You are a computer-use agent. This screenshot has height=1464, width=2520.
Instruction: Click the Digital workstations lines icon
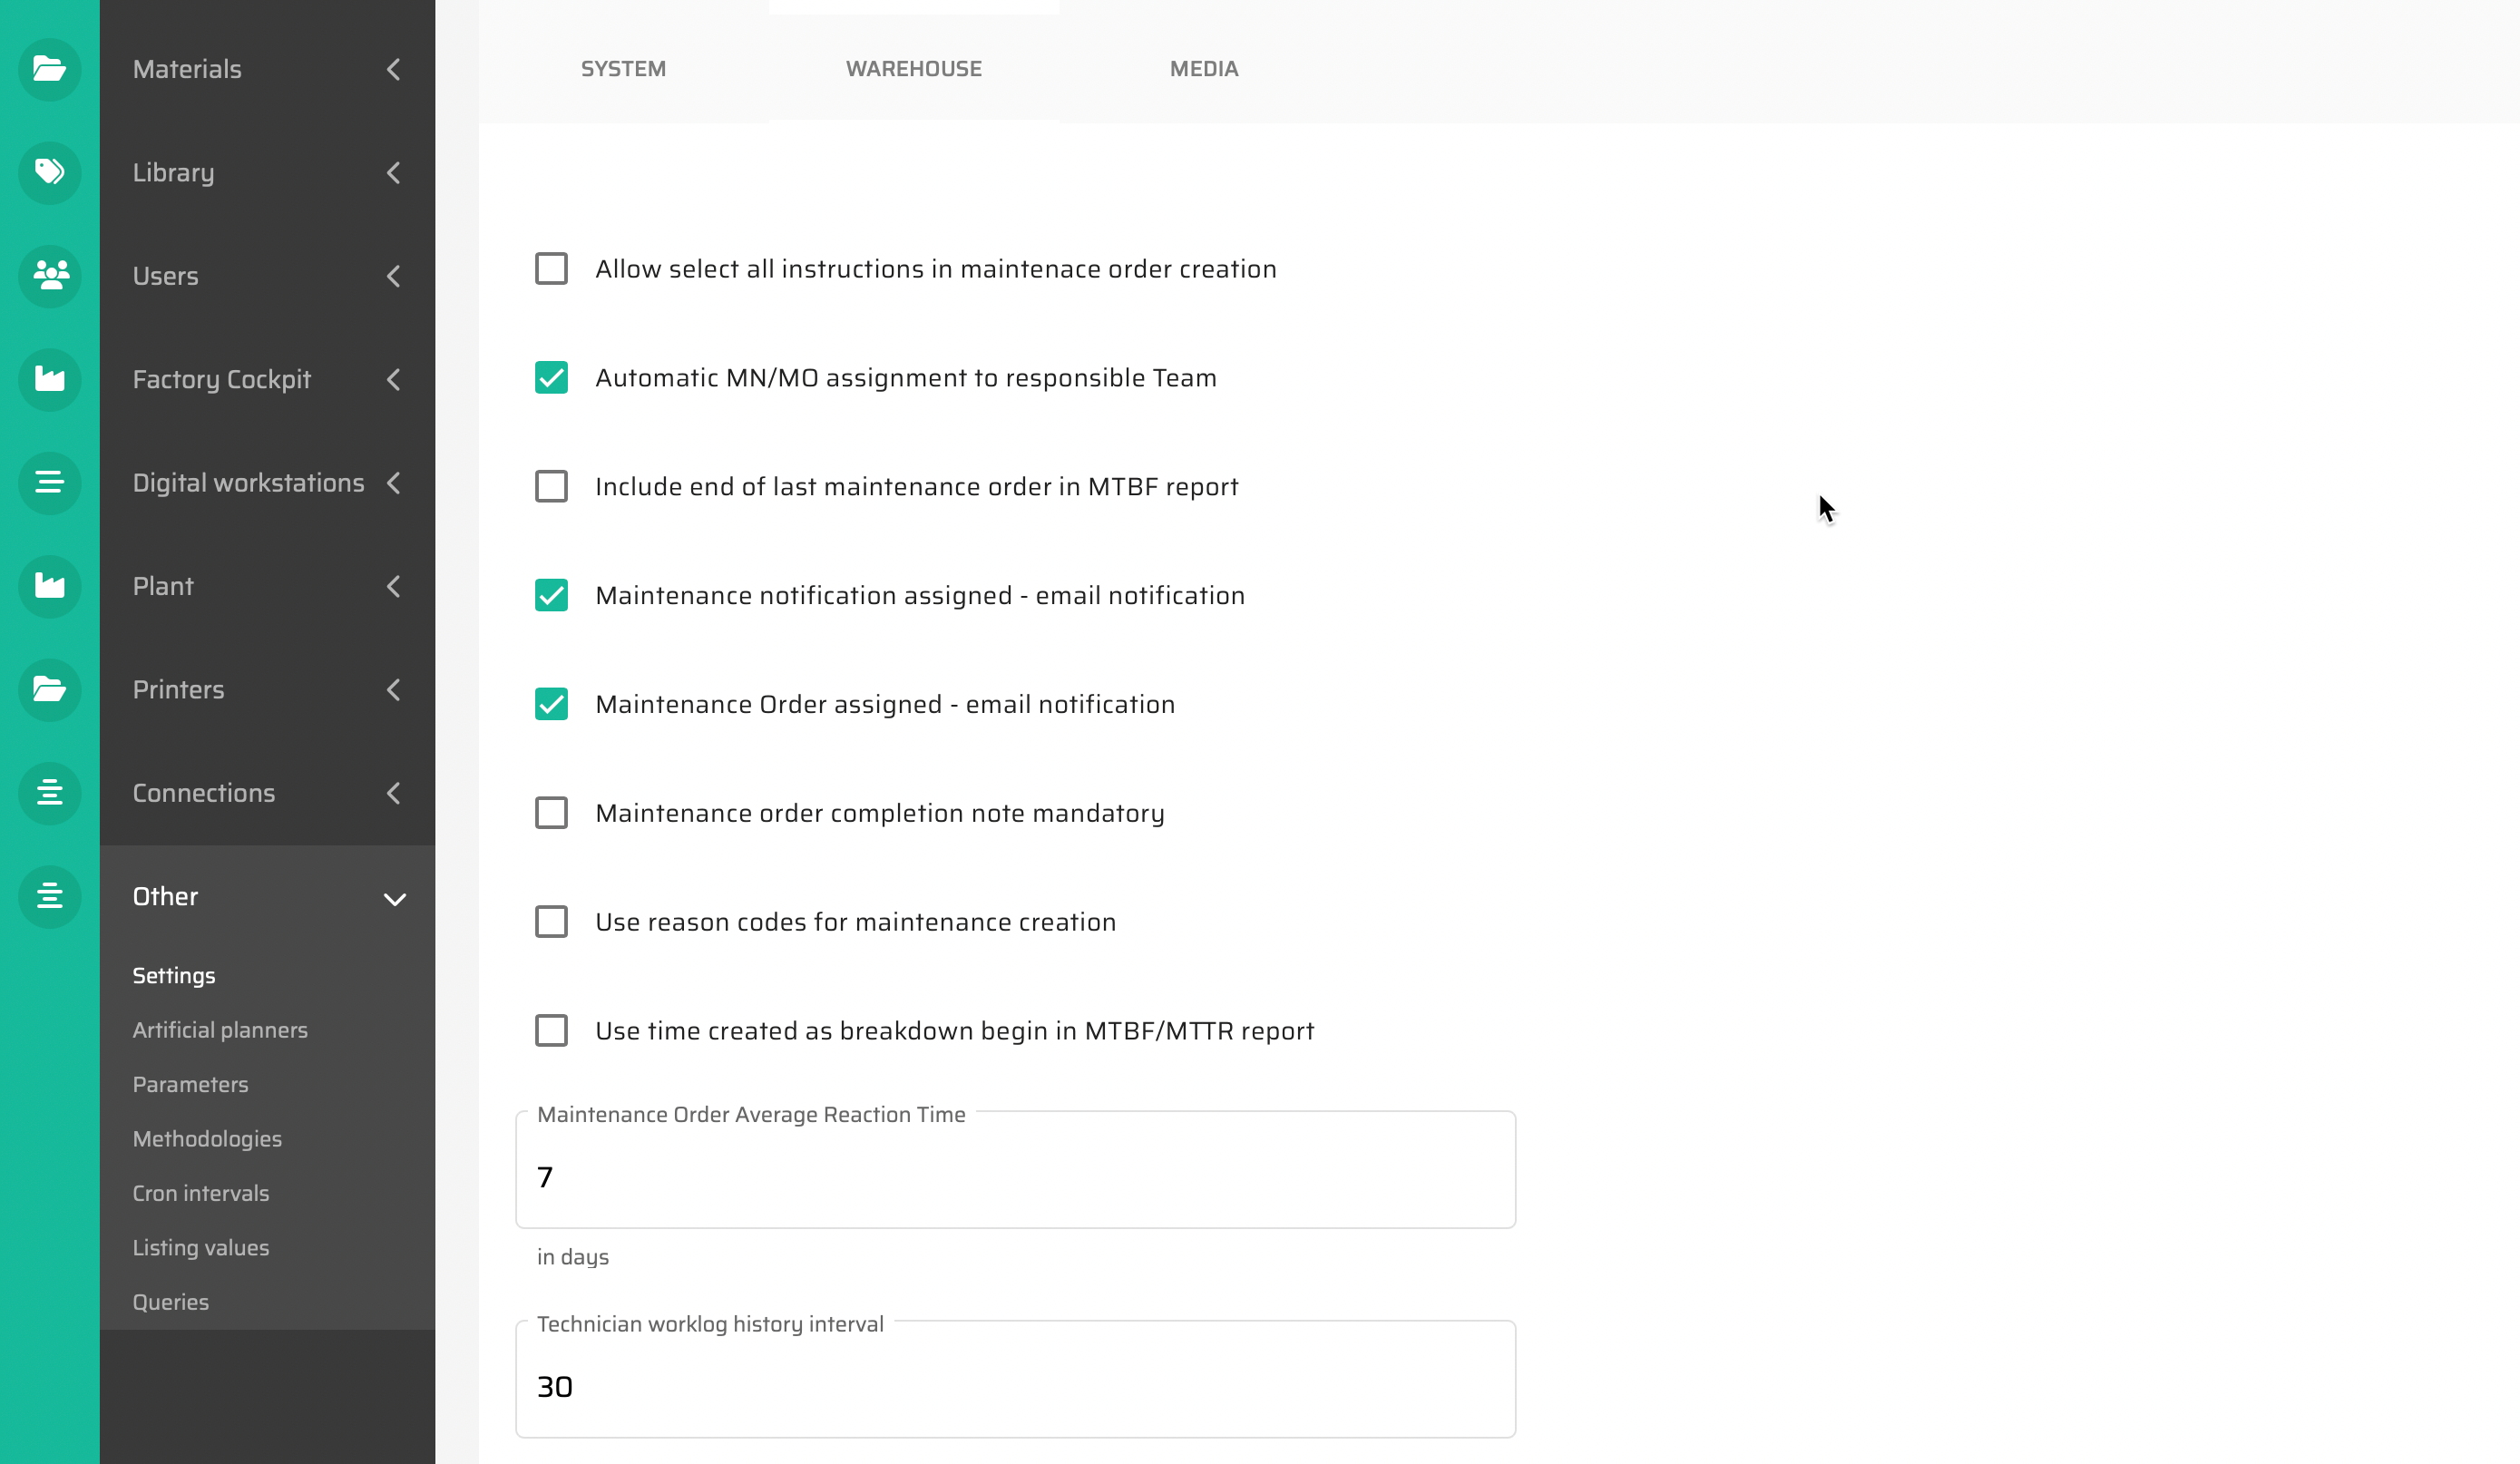tap(49, 482)
